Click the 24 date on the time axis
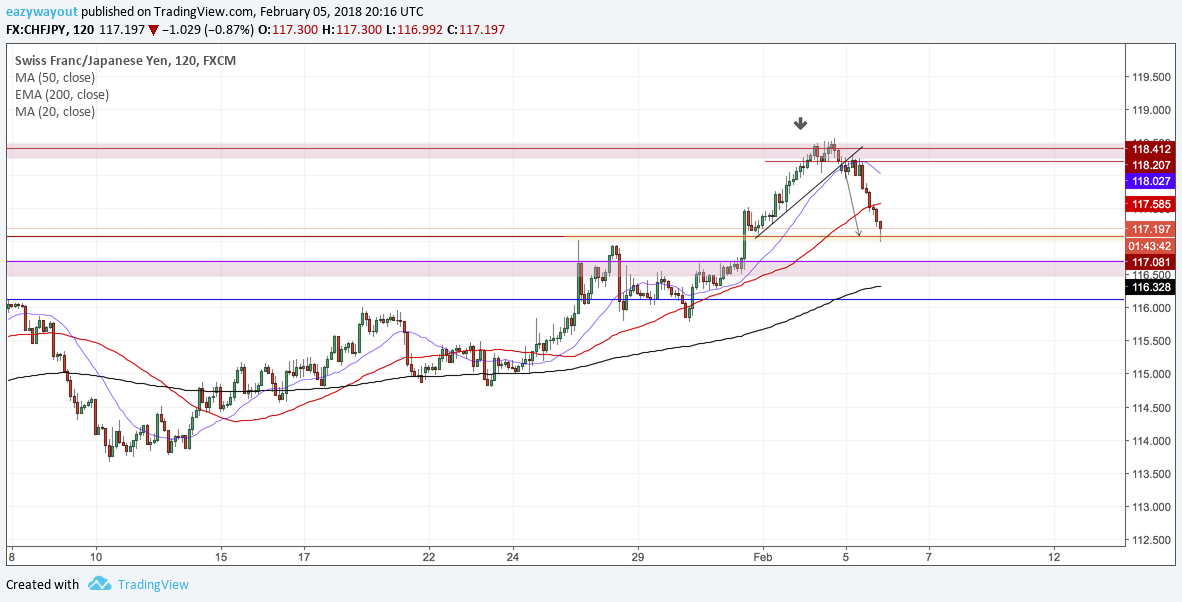The image size is (1182, 602). click(513, 557)
